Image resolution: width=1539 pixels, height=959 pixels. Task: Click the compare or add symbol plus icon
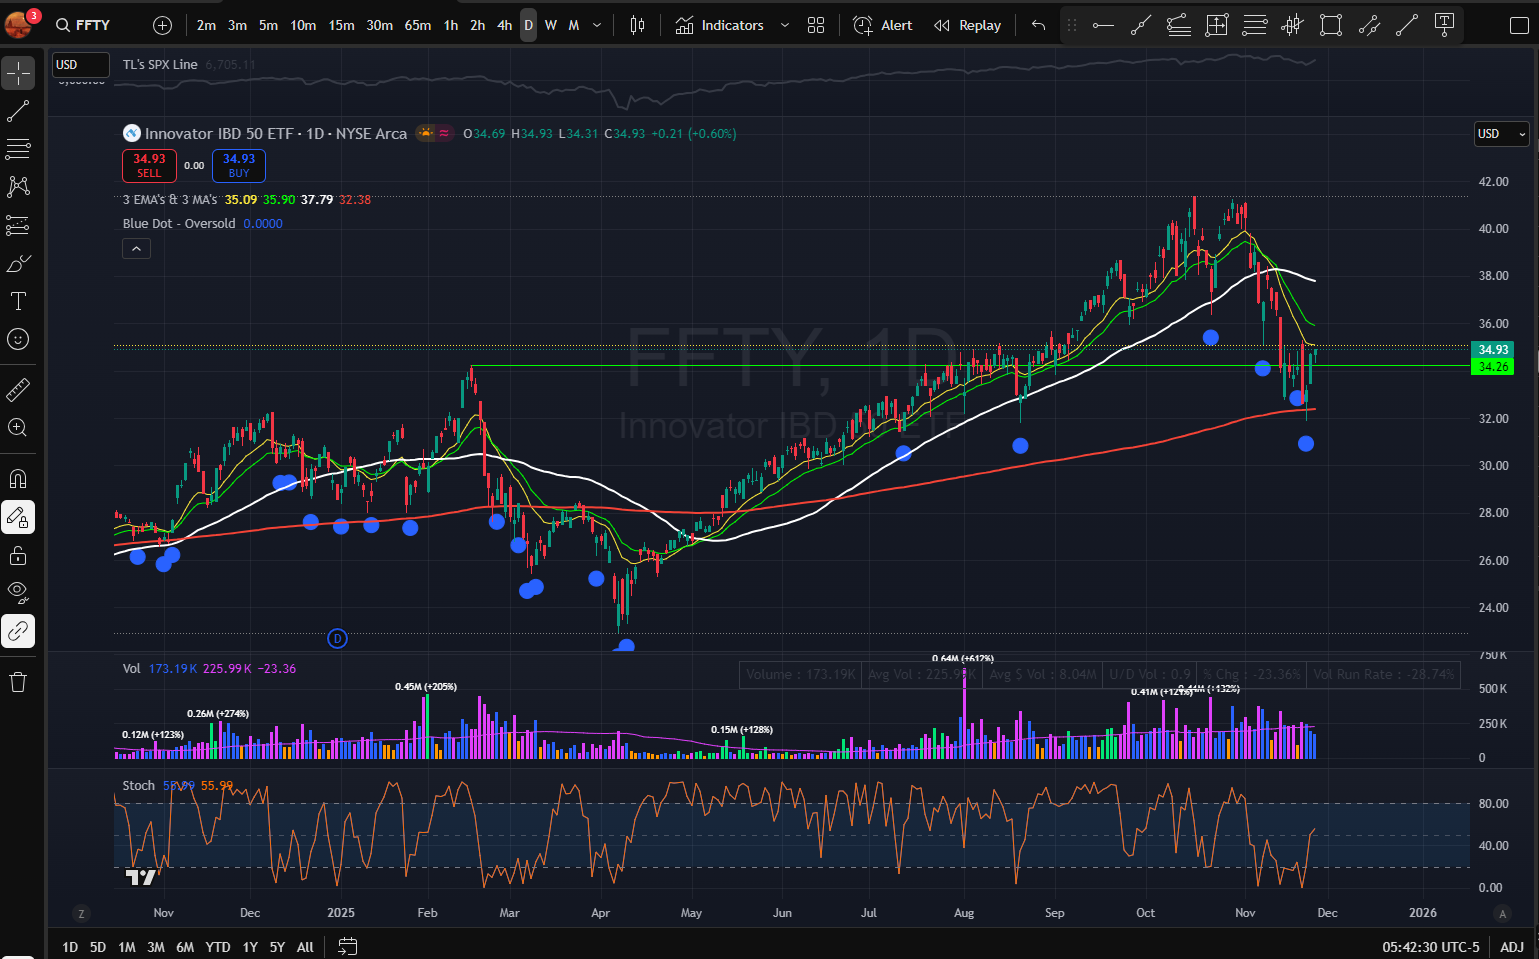click(162, 25)
